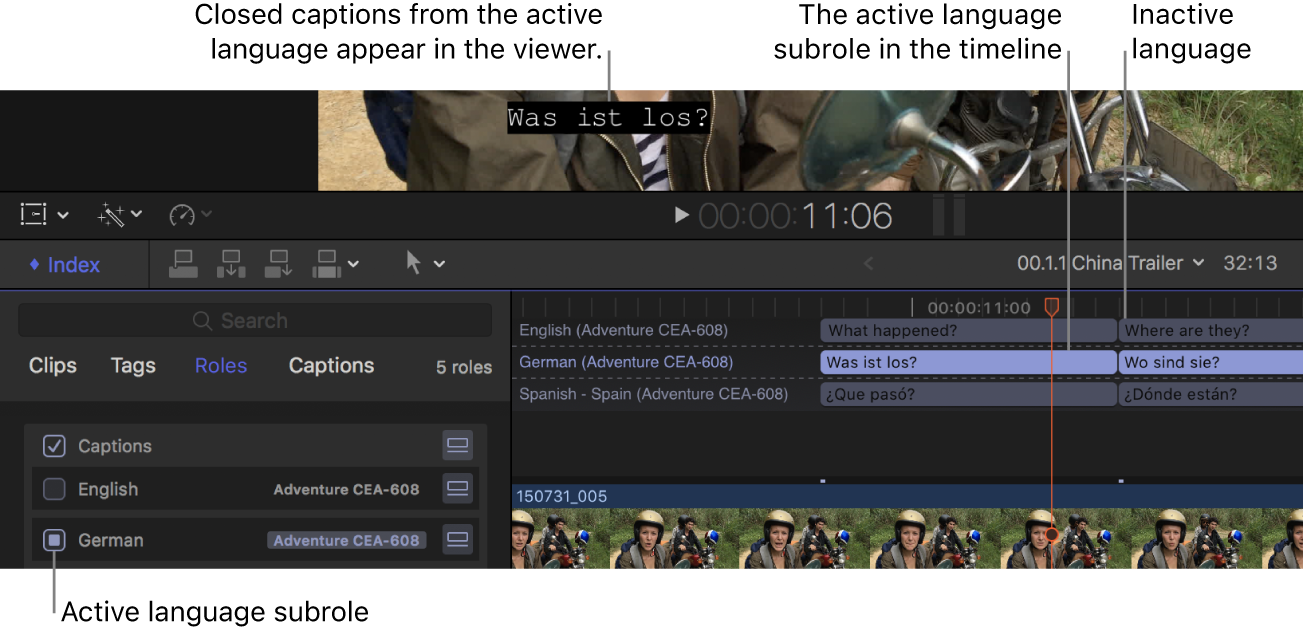Image resolution: width=1304 pixels, height=630 pixels.
Task: Click the connect clip to storyline icon
Action: pos(183,264)
